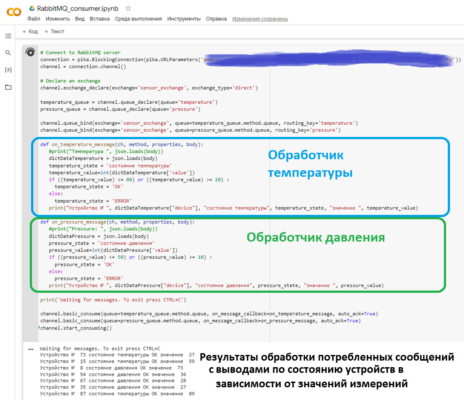This screenshot has height=400, width=464.
Task: Open the search sidebar icon
Action: pyautogui.click(x=8, y=53)
